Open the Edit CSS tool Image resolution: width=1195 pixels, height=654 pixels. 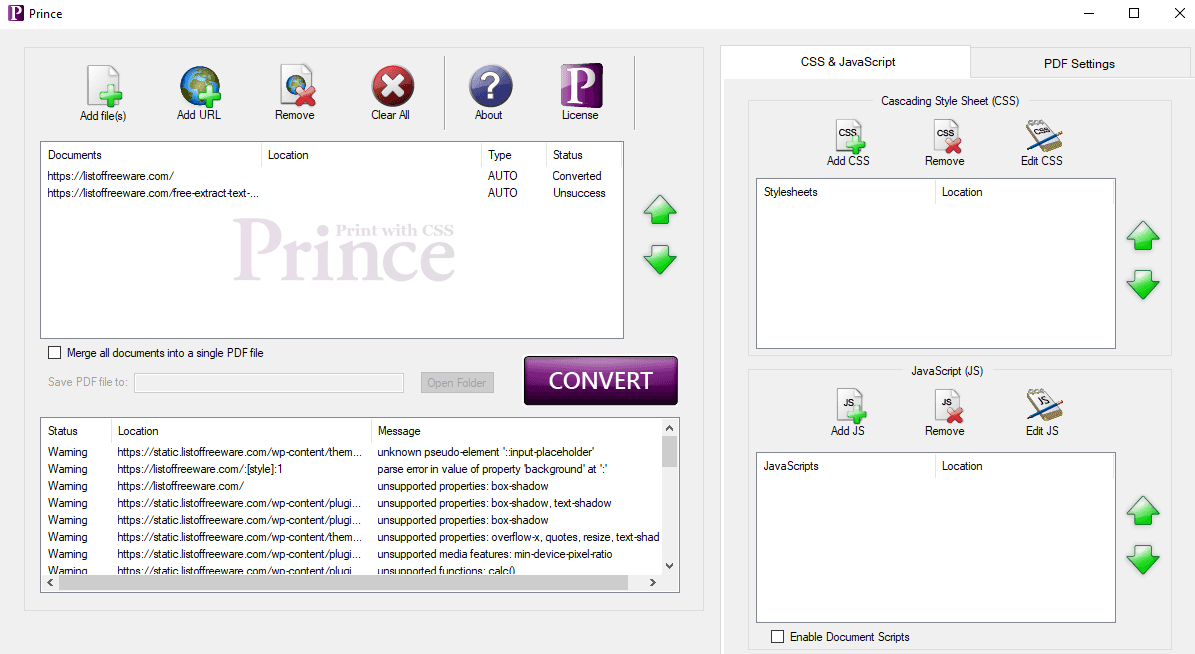[x=1043, y=136]
